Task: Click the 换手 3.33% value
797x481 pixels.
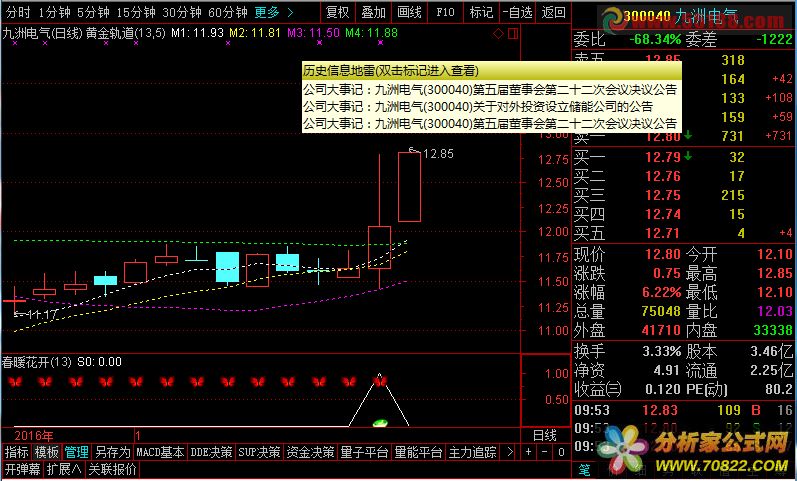Action: point(661,351)
